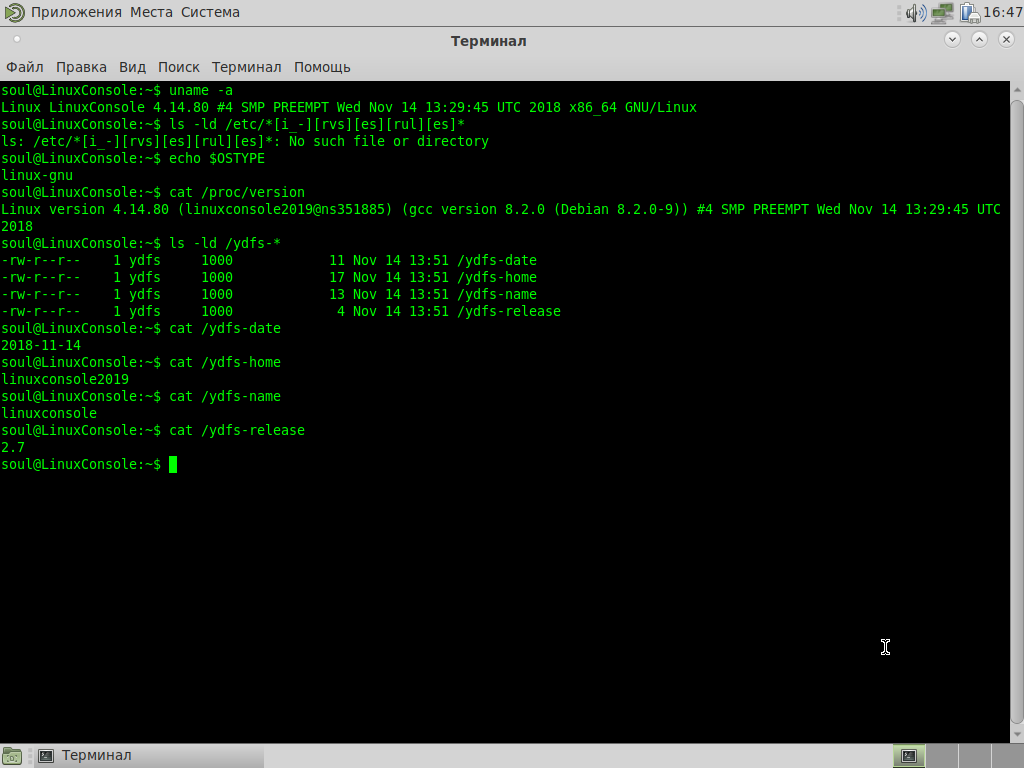Open the Приложения menu
Image resolution: width=1024 pixels, height=768 pixels.
point(76,12)
